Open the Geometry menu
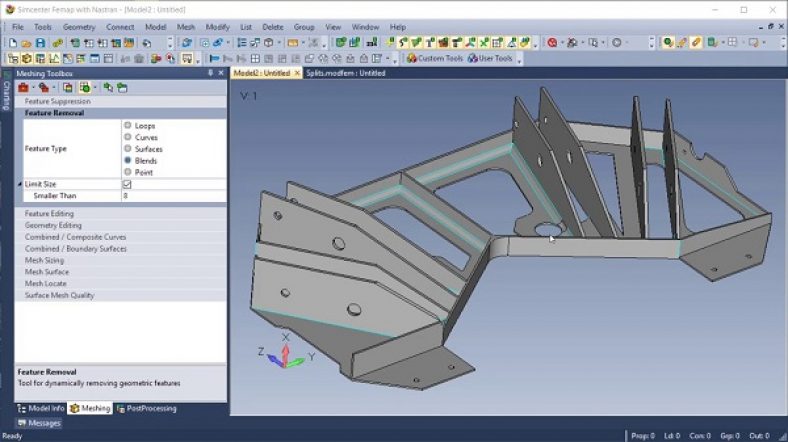This screenshot has width=788, height=442. [x=78, y=27]
